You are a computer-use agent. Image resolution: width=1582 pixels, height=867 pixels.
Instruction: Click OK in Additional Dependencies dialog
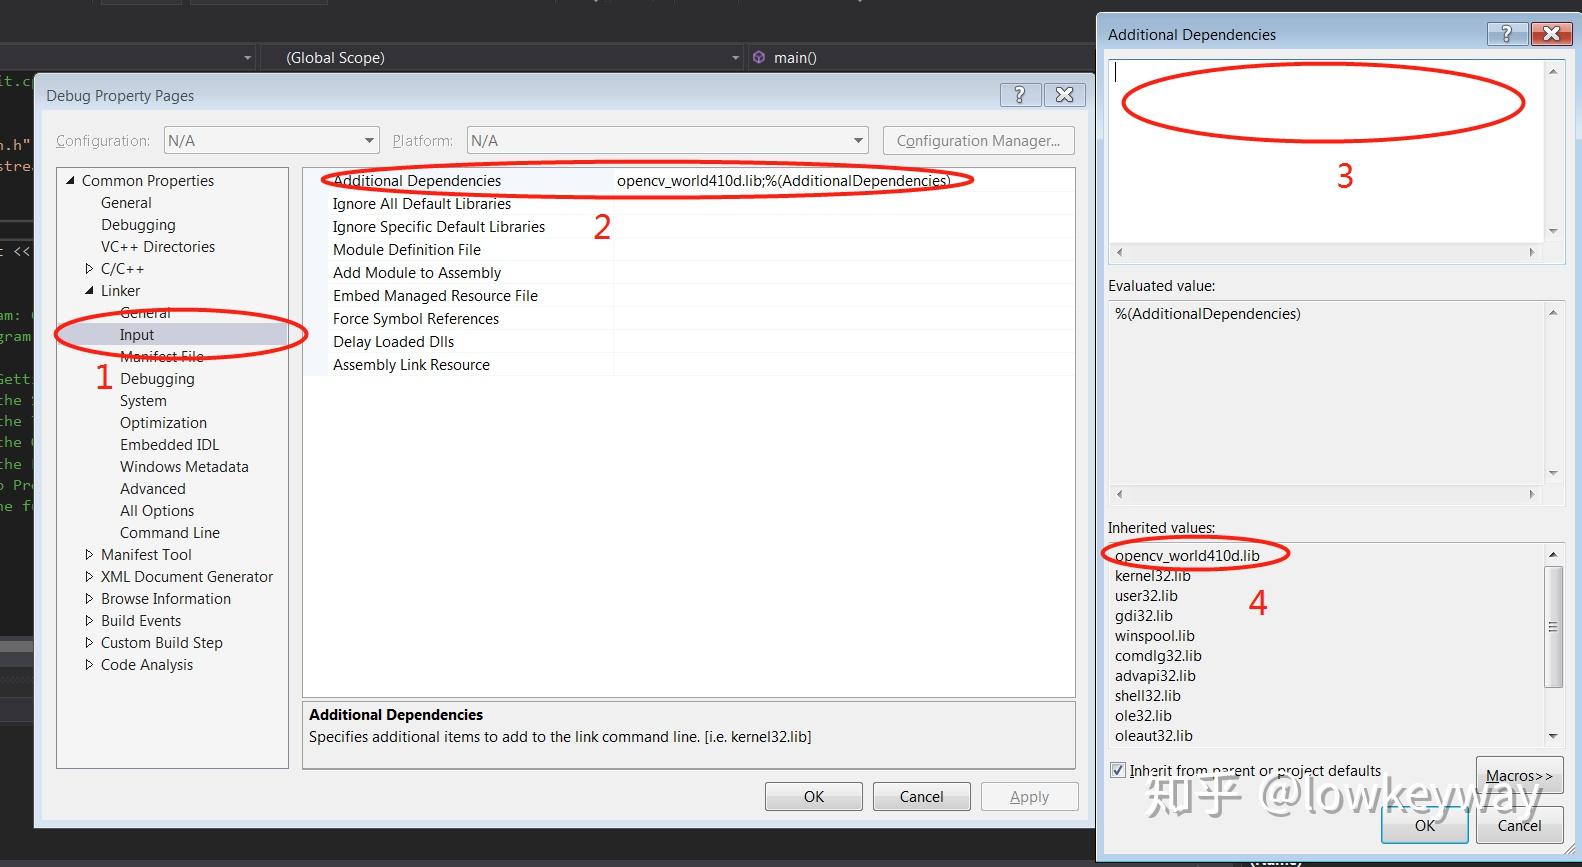[1425, 825]
